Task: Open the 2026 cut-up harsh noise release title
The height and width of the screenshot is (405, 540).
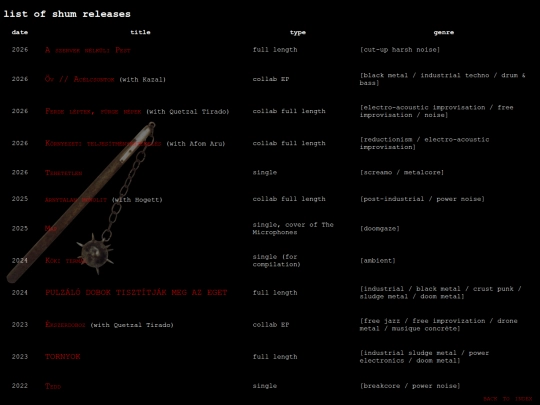Action: pyautogui.click(x=88, y=50)
